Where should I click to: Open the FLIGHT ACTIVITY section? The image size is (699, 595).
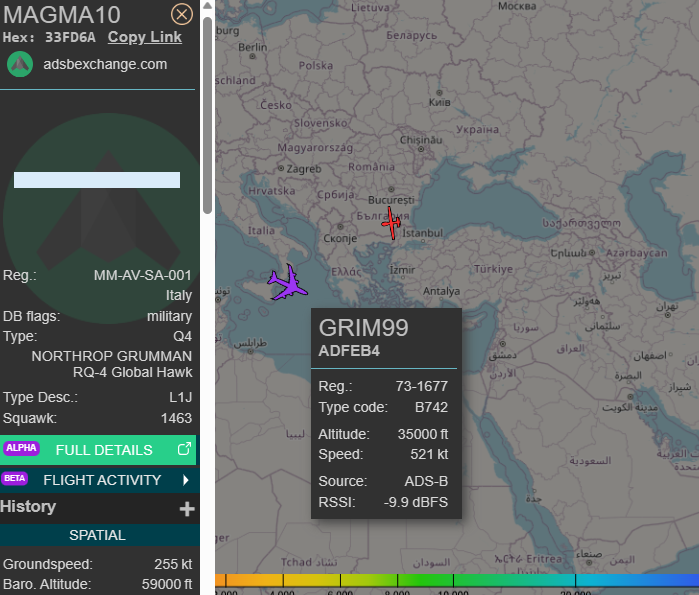(x=98, y=480)
